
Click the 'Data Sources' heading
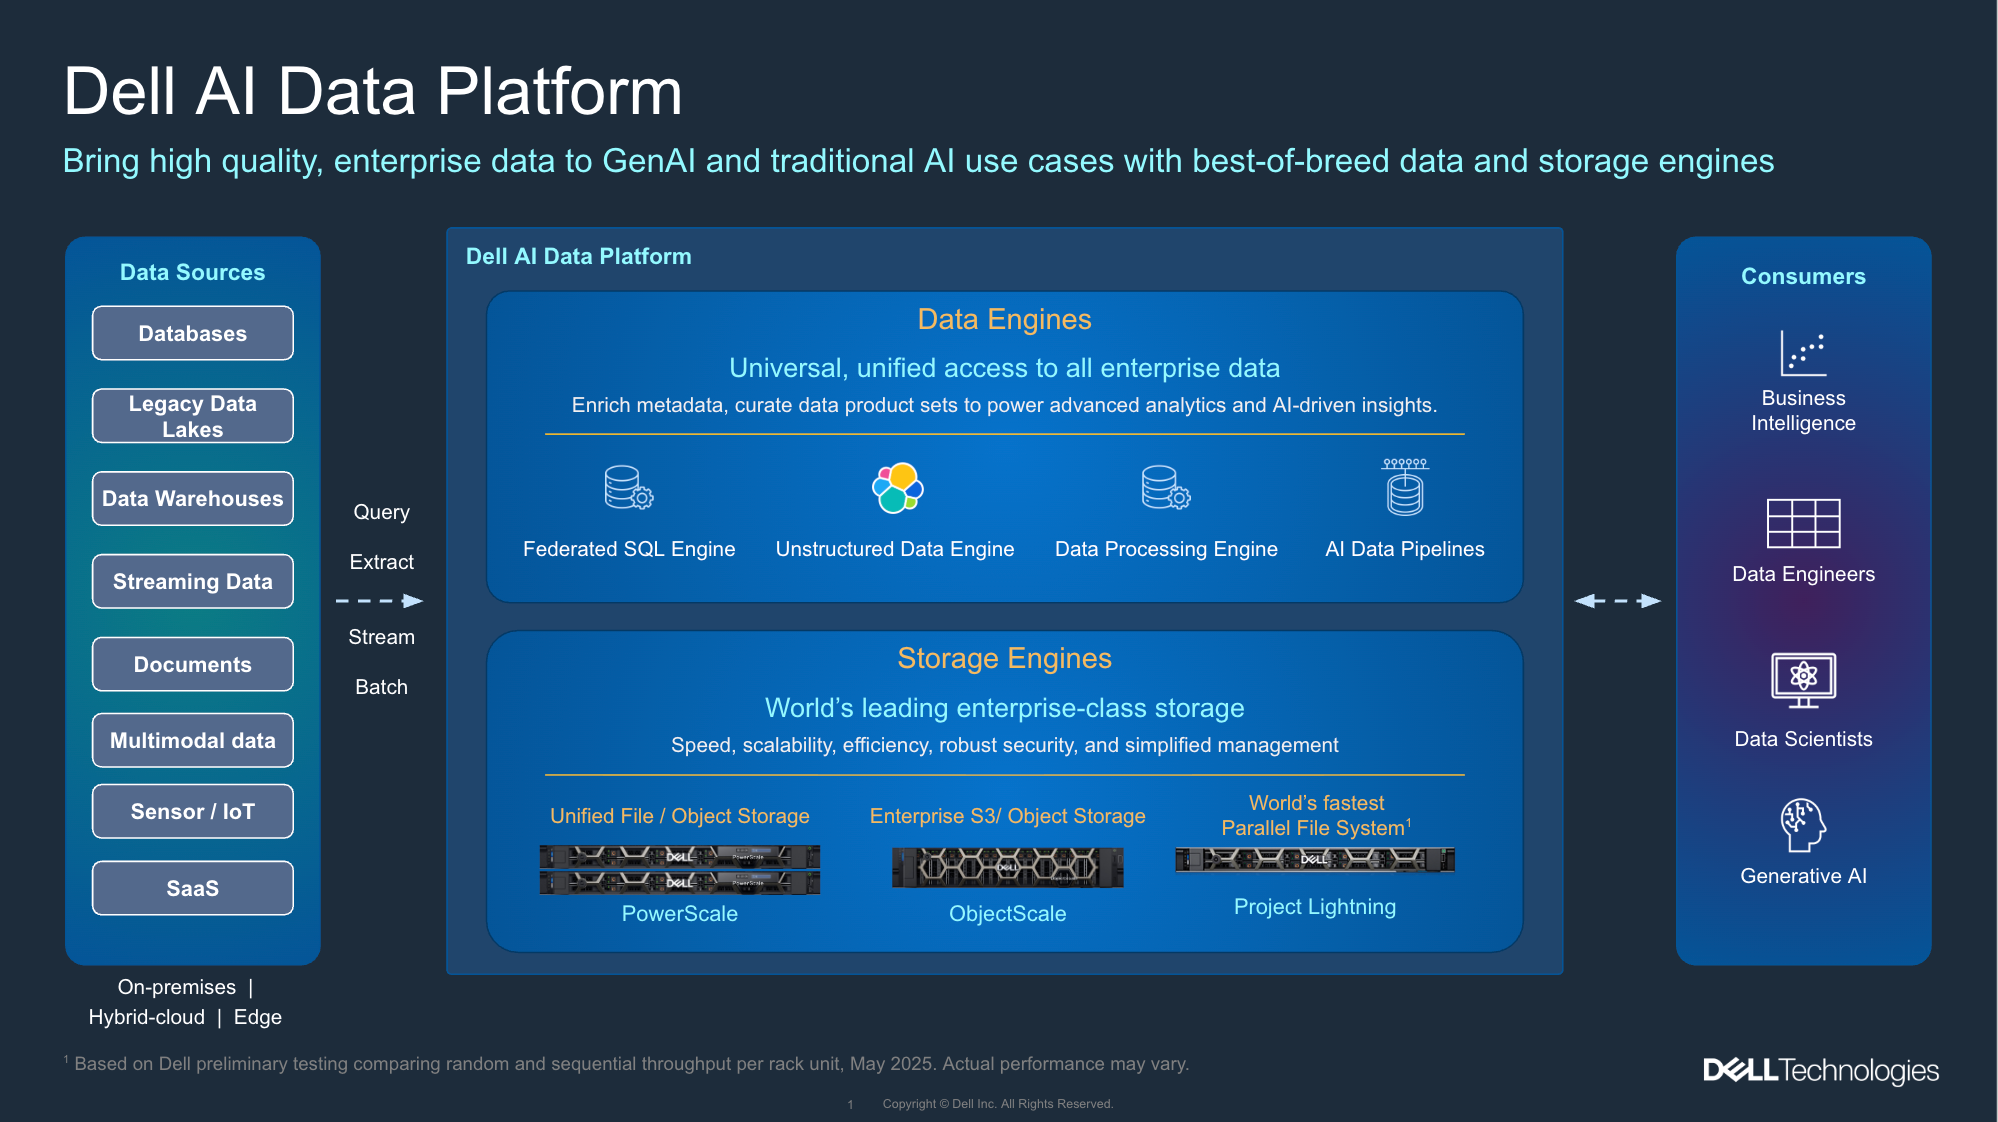[193, 272]
